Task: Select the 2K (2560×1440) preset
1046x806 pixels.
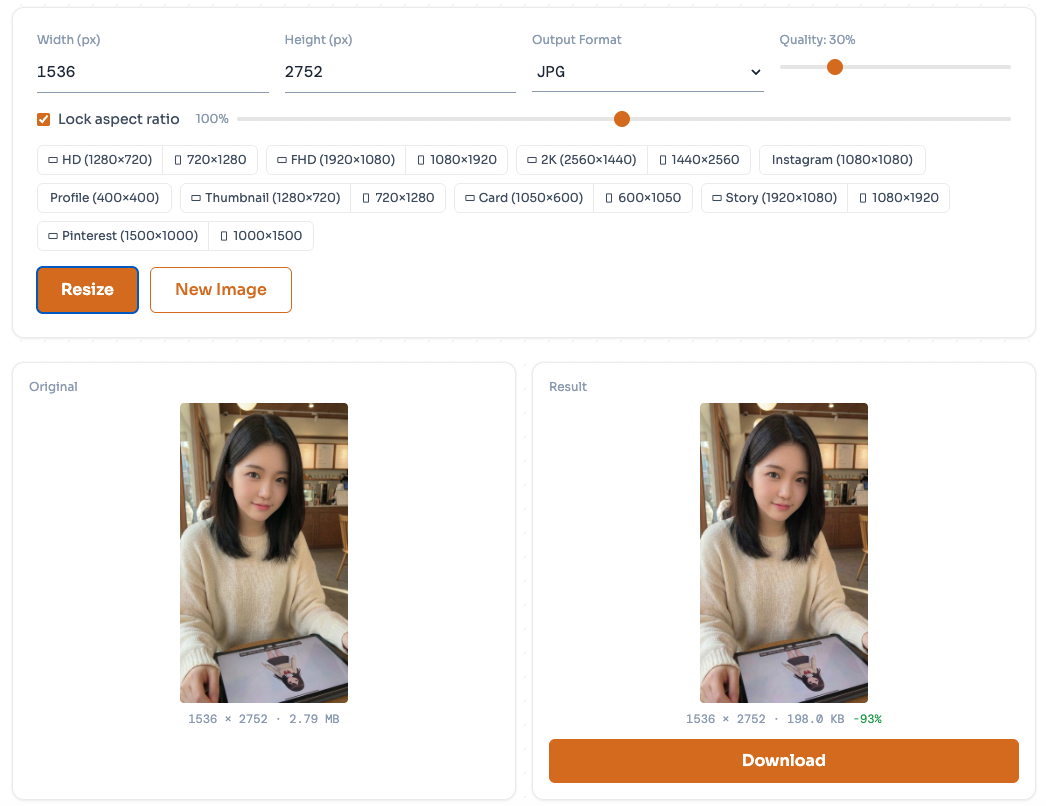Action: coord(581,160)
